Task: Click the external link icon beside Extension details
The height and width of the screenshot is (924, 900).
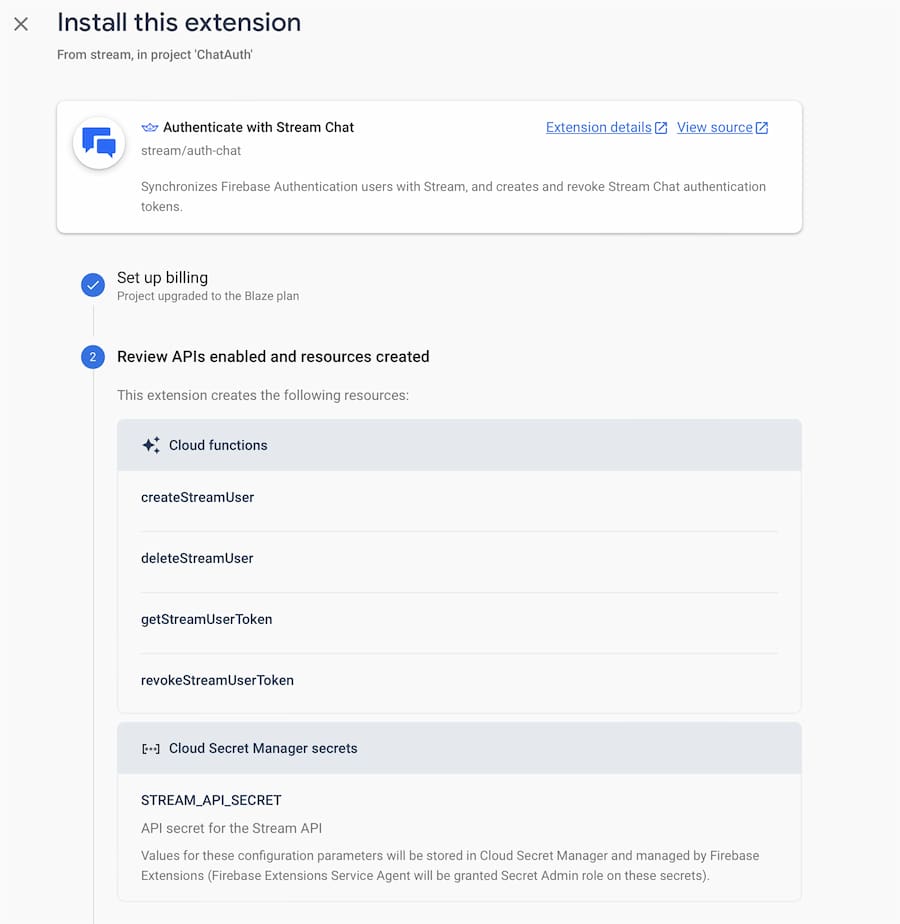Action: click(x=661, y=128)
